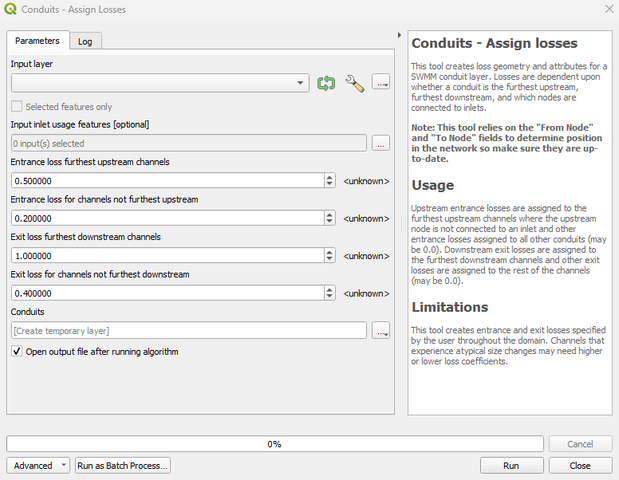Open inlet usage features selection dialog
The image size is (619, 480).
[380, 144]
